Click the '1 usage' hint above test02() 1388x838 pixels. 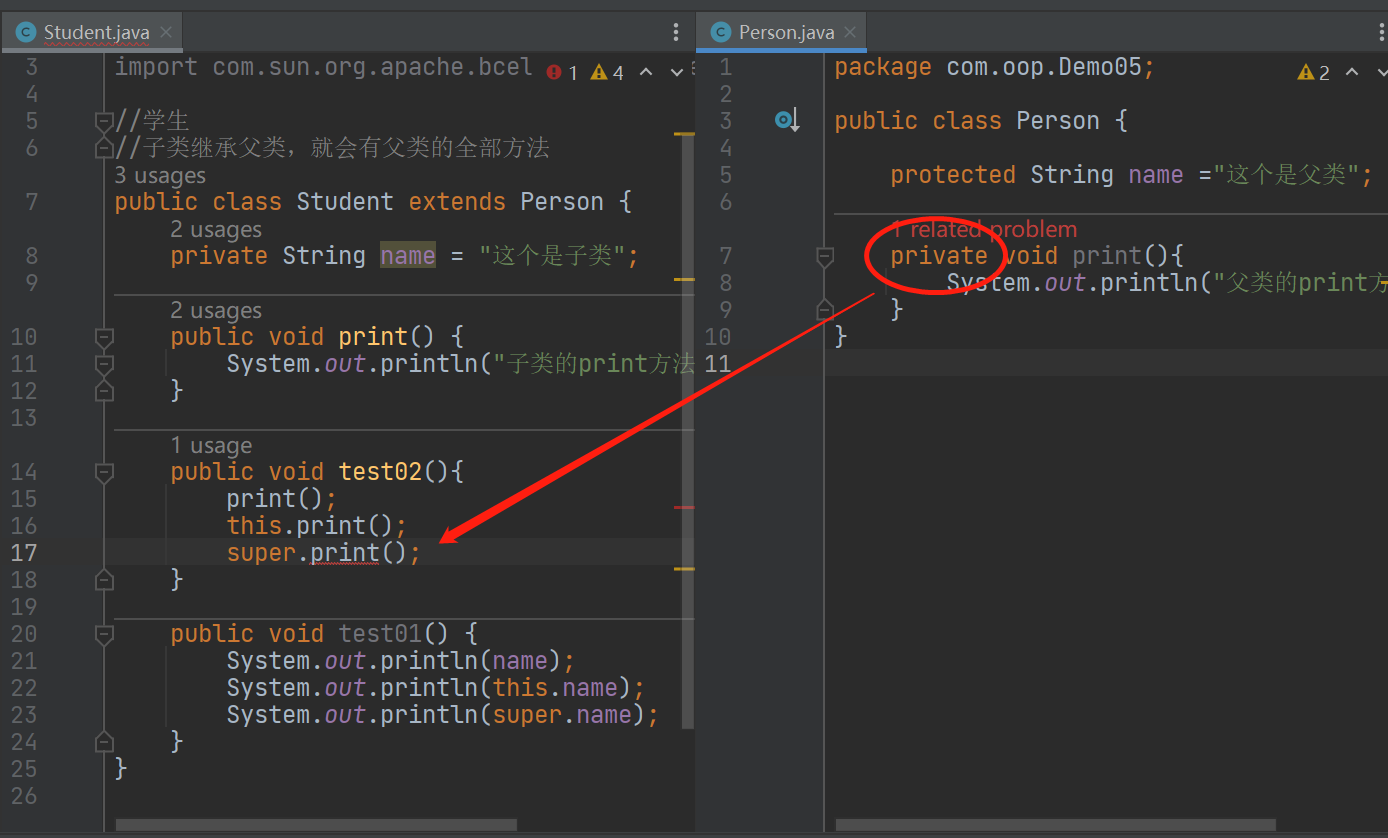tap(211, 446)
